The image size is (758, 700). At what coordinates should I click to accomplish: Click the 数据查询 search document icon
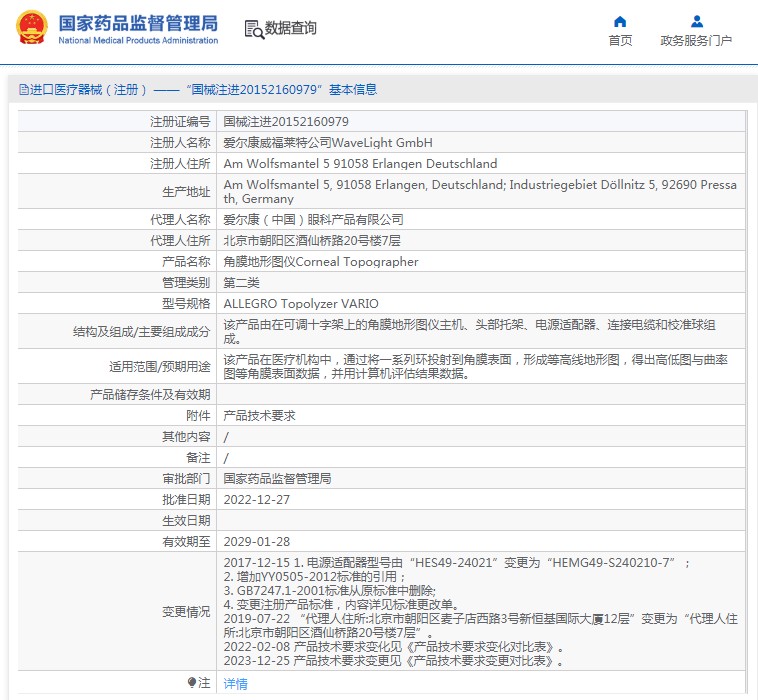click(253, 29)
